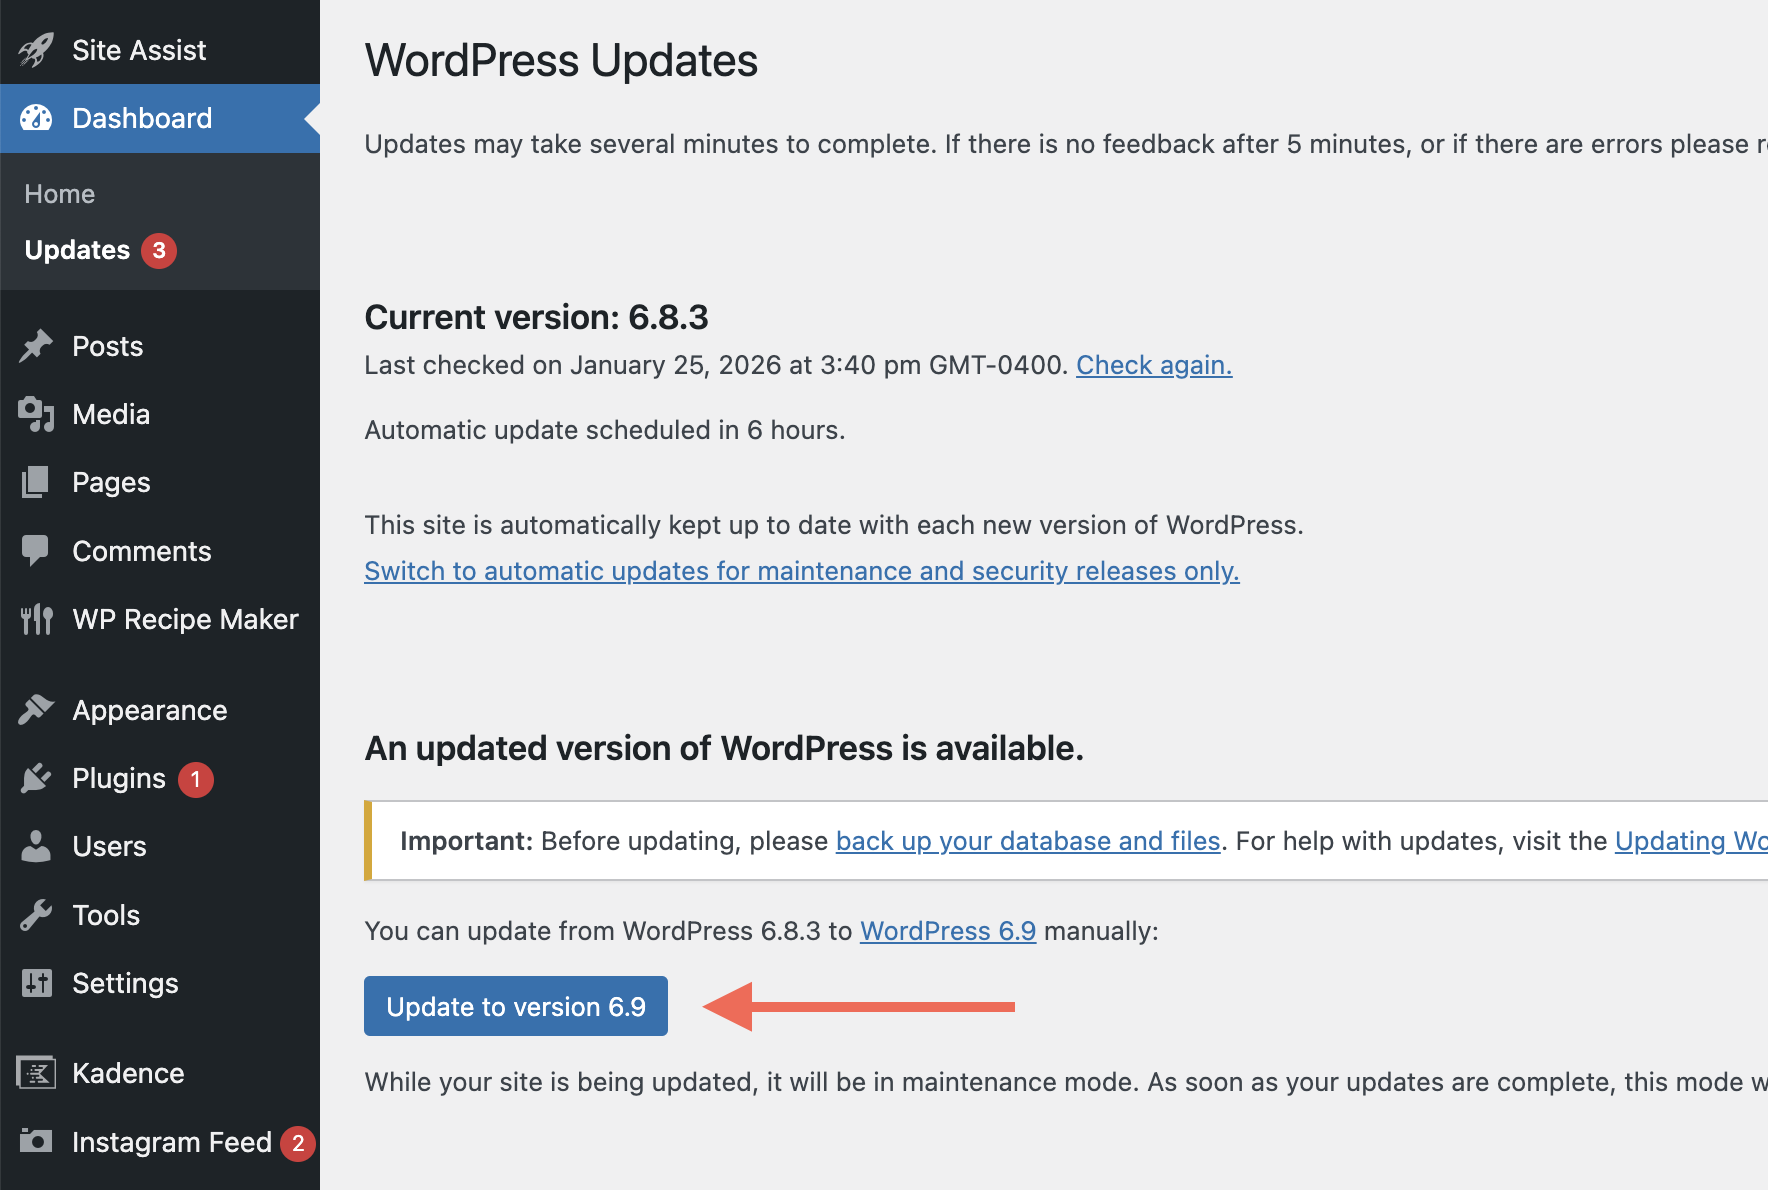1768x1190 pixels.
Task: Click the WP Recipe Maker utensils icon
Action: click(36, 619)
